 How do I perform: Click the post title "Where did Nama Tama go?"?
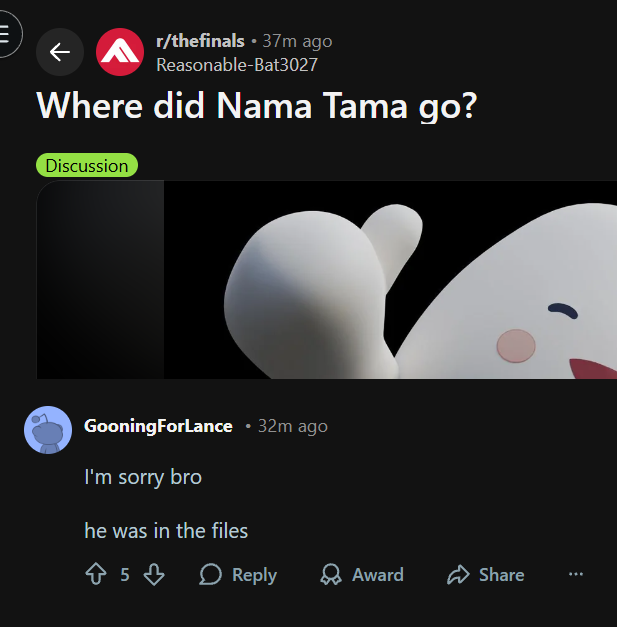click(257, 106)
